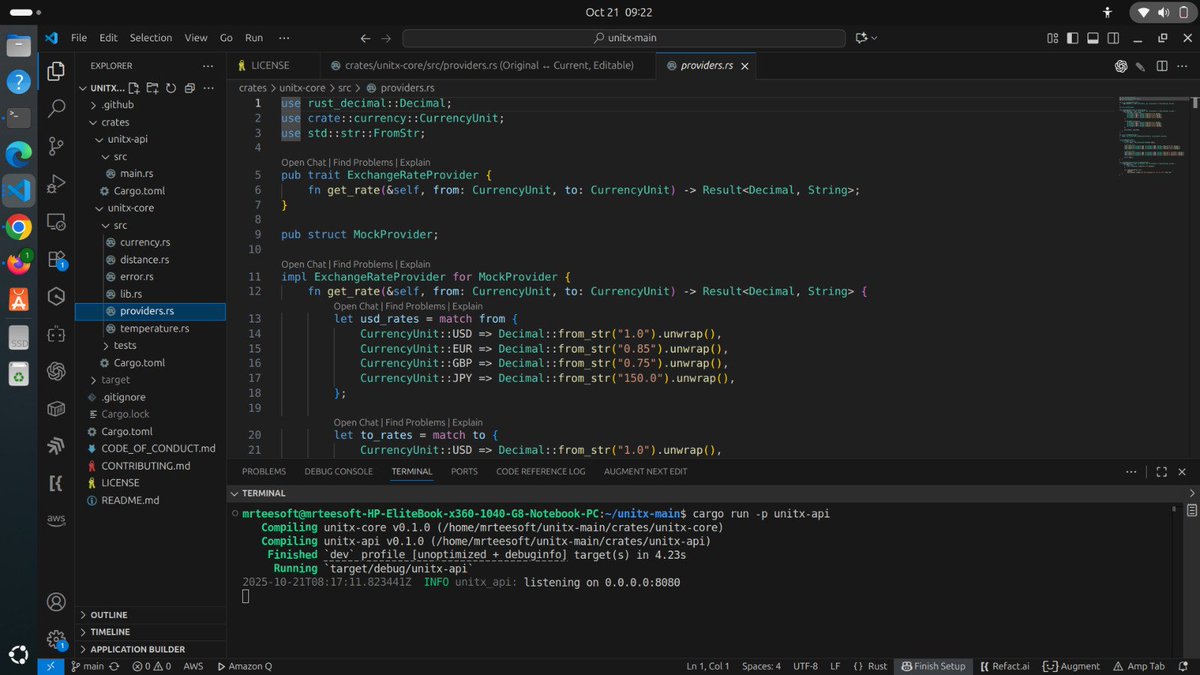
Task: Open main.rs in the file tree
Action: (x=137, y=174)
